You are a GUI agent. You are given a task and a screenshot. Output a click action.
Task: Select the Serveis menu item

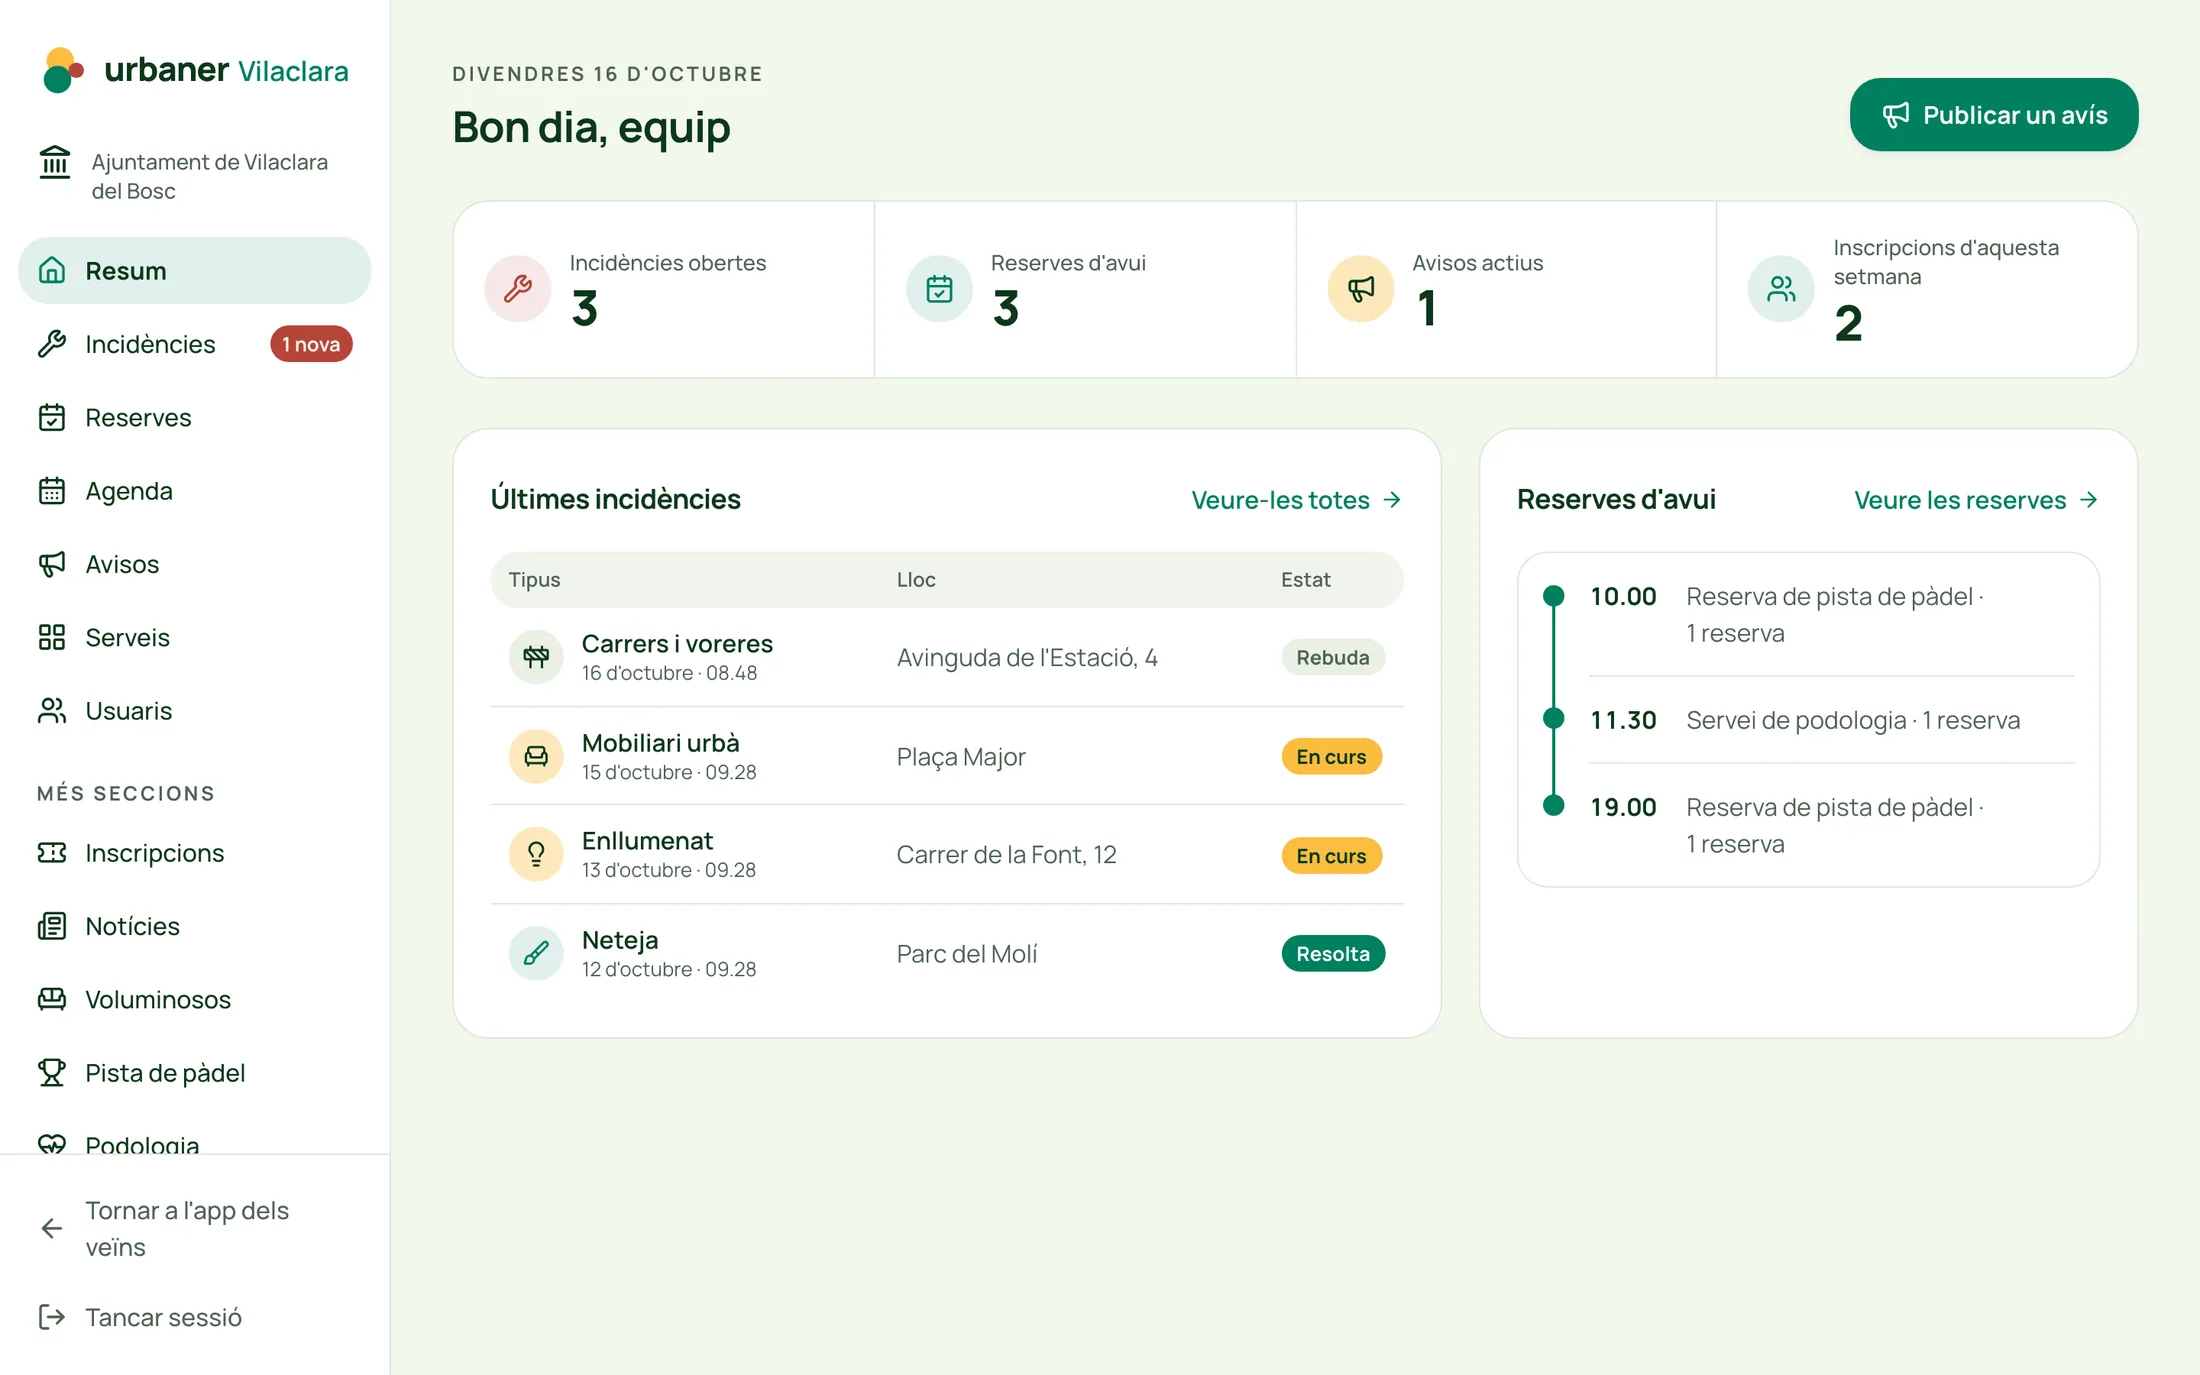(x=194, y=637)
